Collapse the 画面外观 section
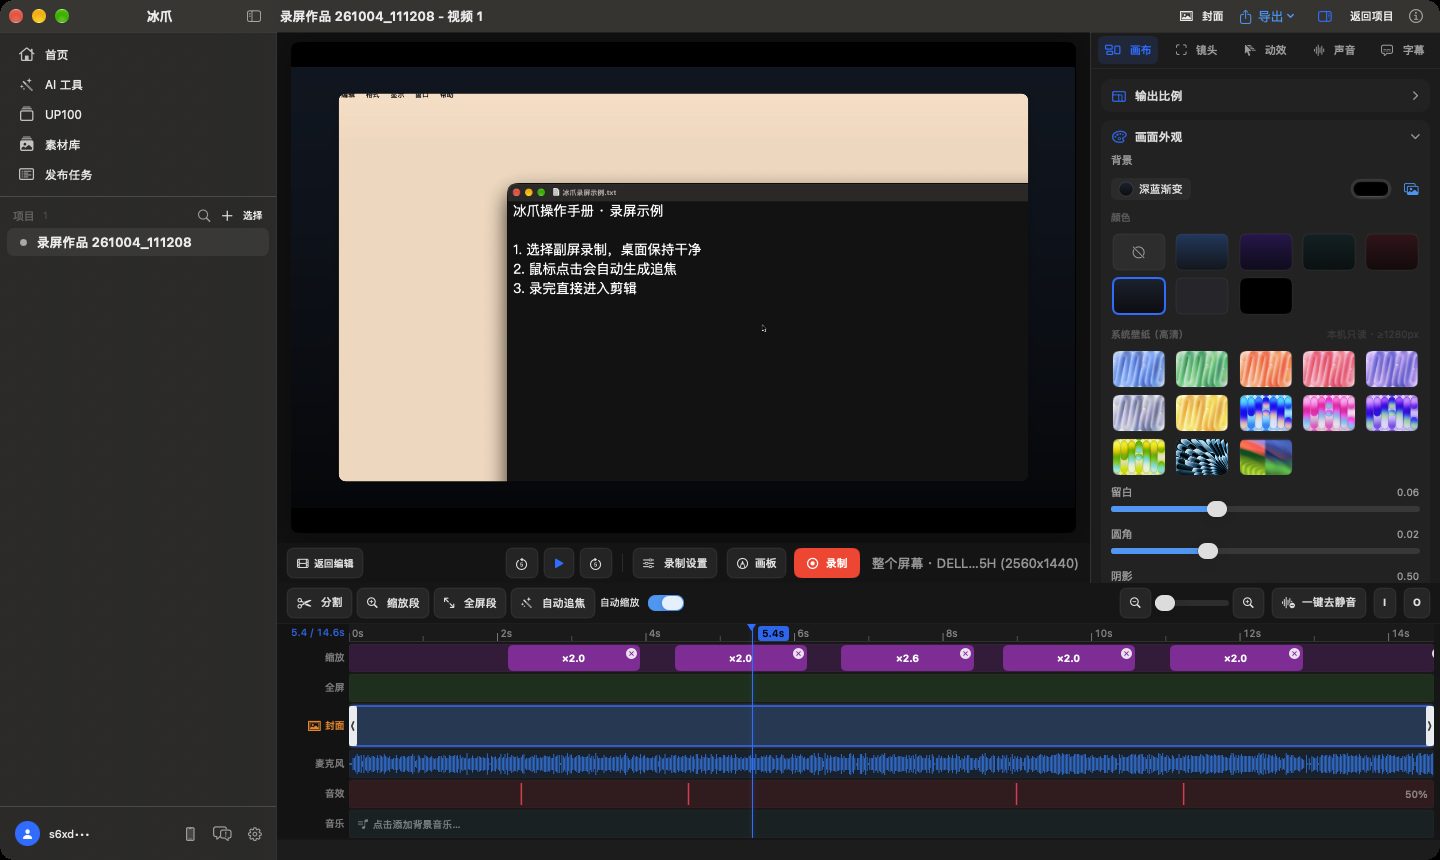The image size is (1440, 860). (1414, 137)
